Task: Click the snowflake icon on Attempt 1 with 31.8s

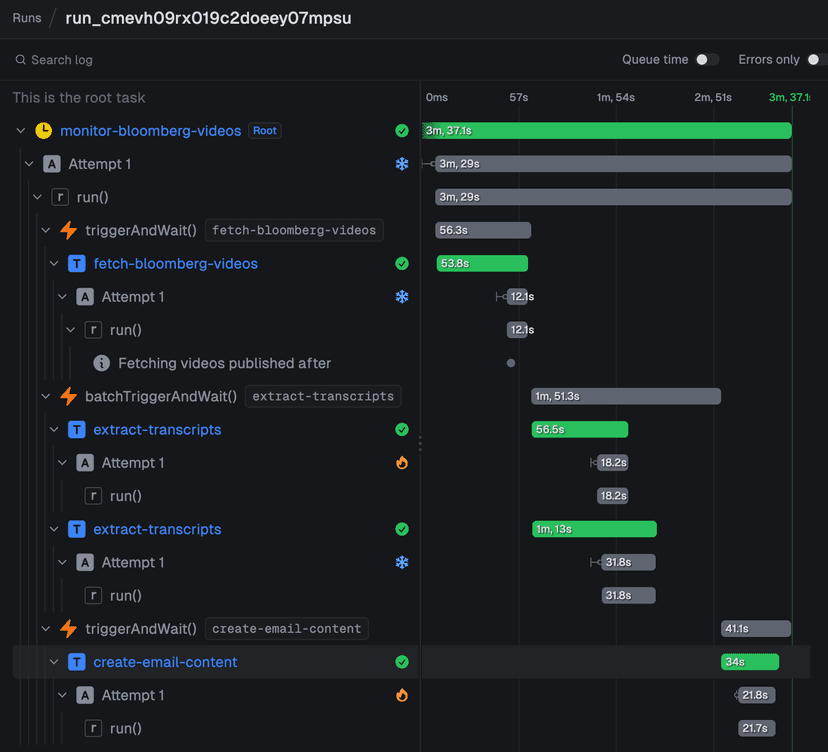Action: (x=402, y=562)
